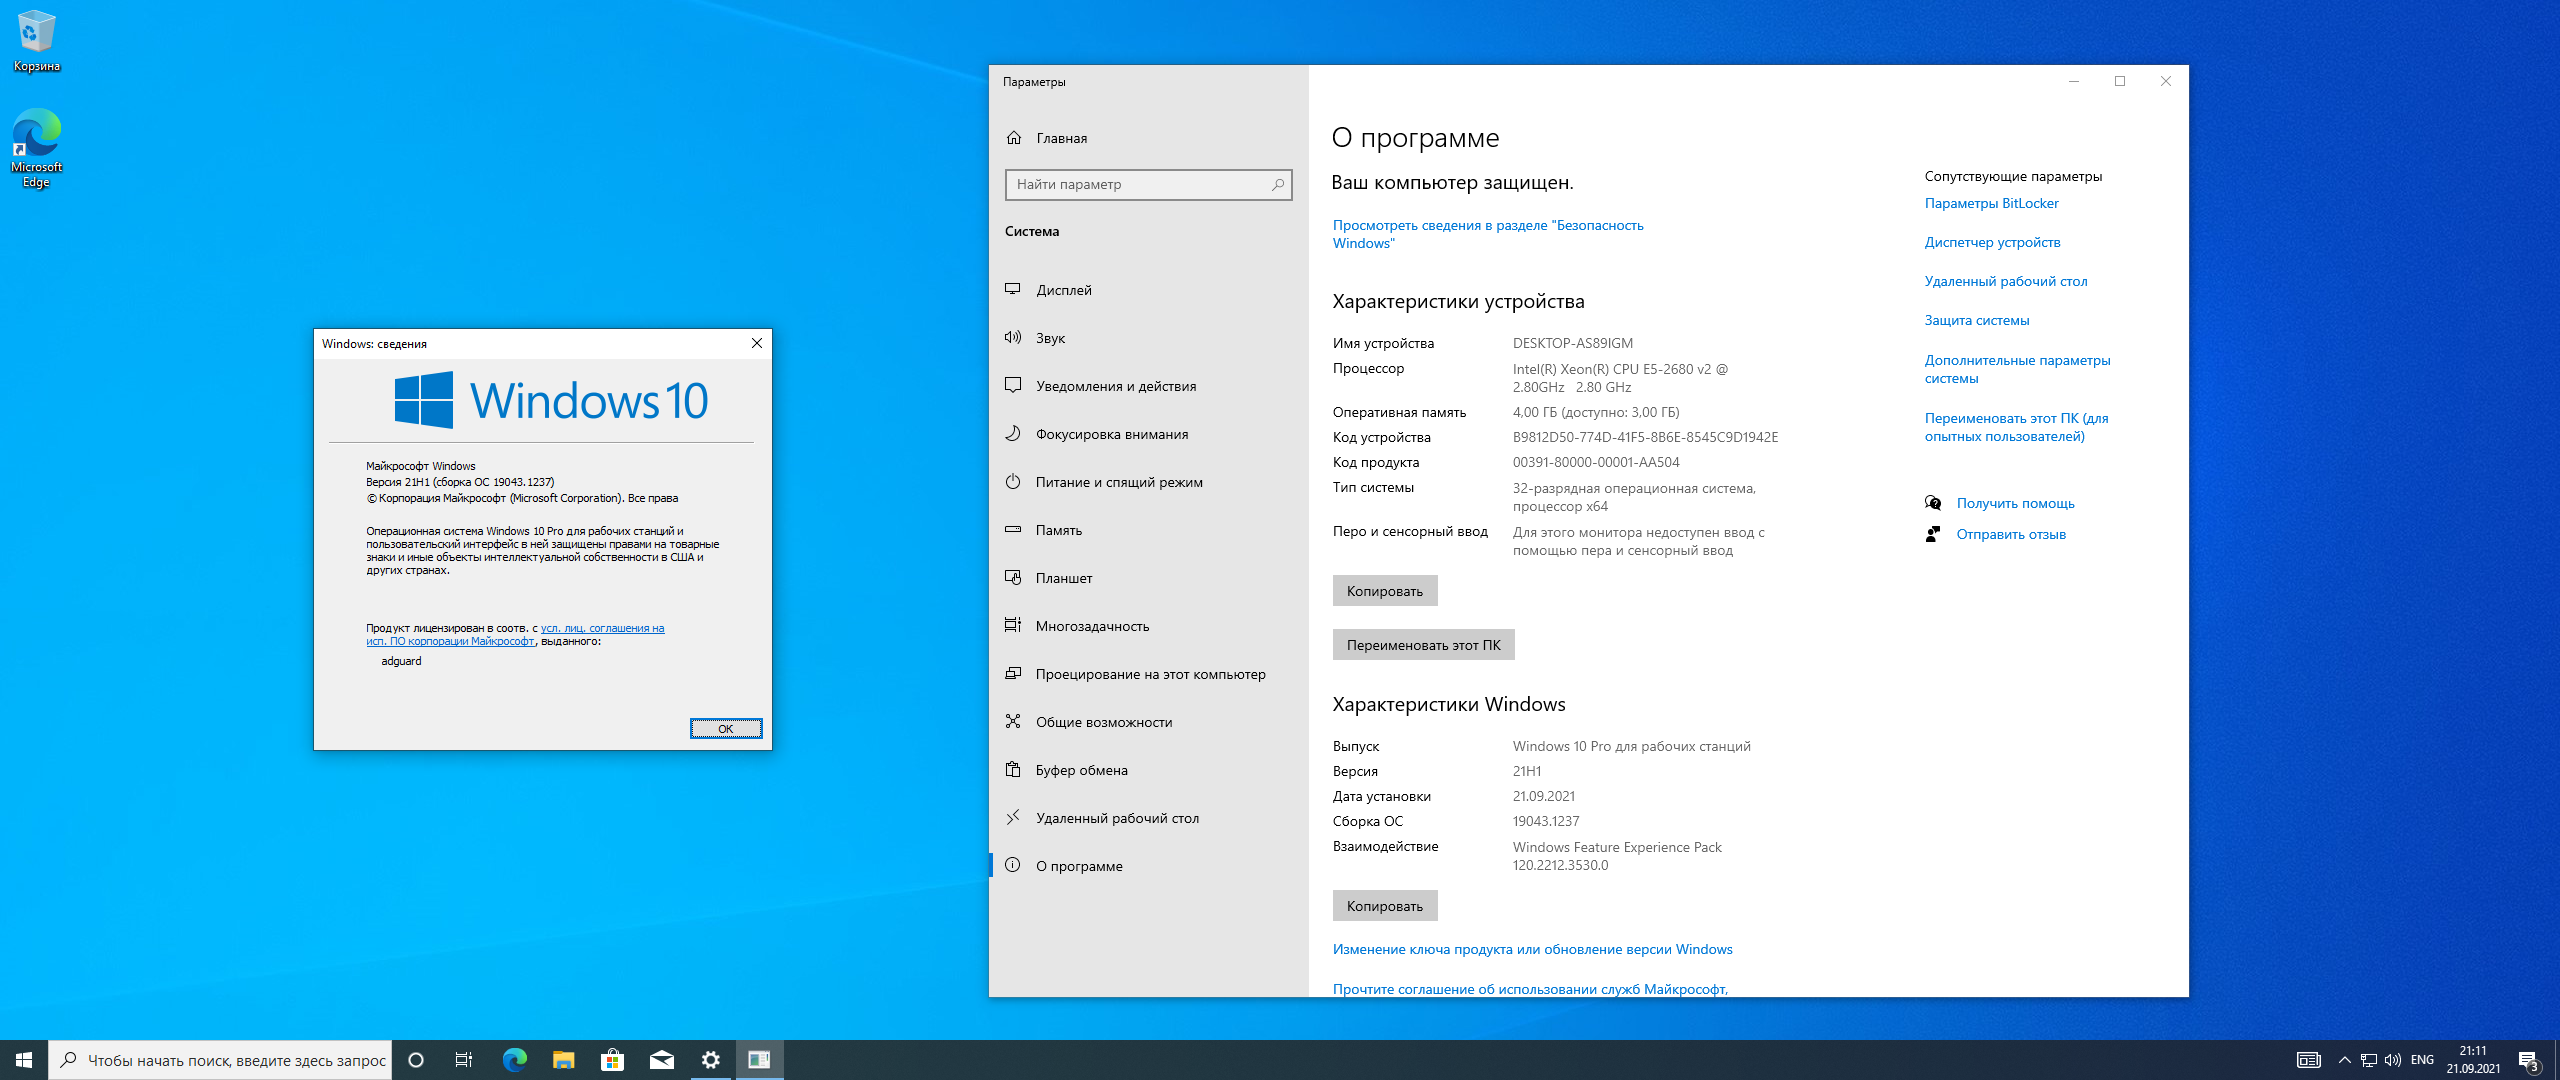Open the Microsoft license terms link
The width and height of the screenshot is (2560, 1080).
click(x=515, y=635)
